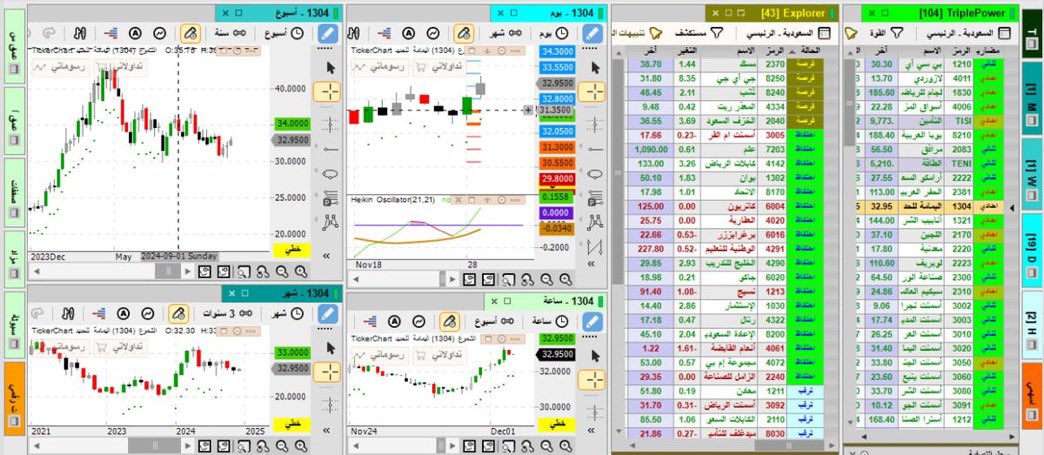Toggle the [1] W side panel checkbox

tap(1033, 195)
